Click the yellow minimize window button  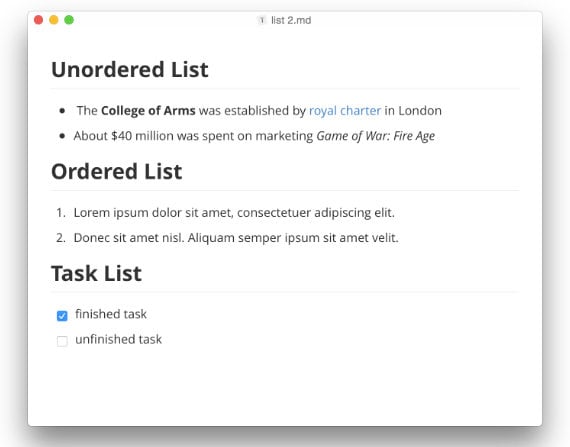(54, 20)
